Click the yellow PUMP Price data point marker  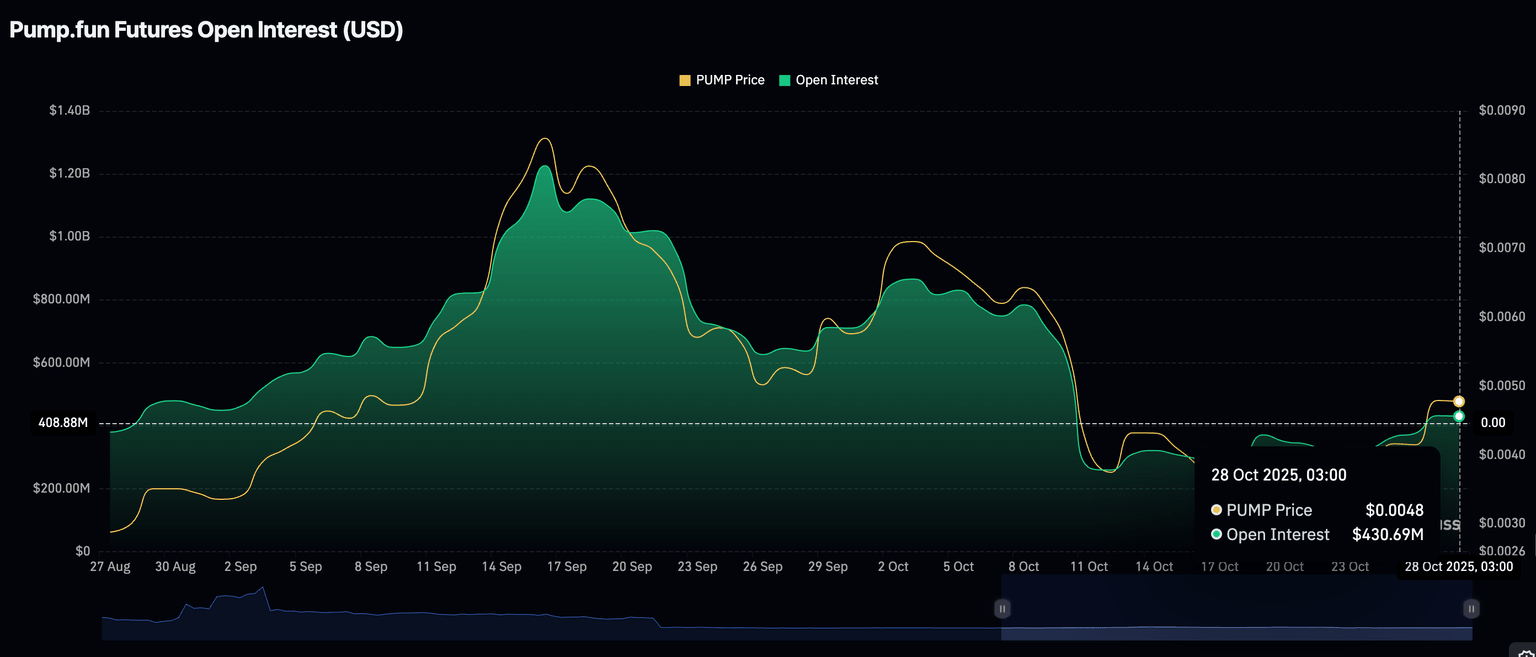point(1459,401)
